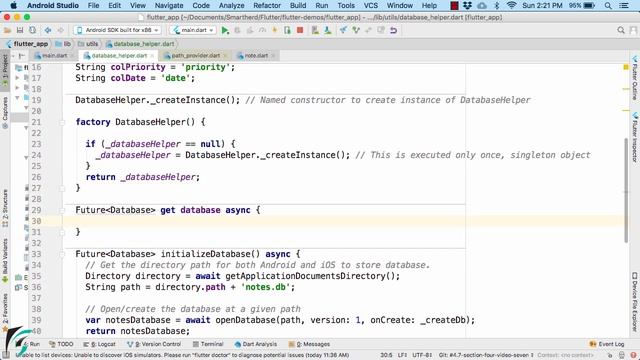Viewport: 640px width, 360px height.
Task: Toggle the 1: Project side panel
Action: (x=5, y=71)
